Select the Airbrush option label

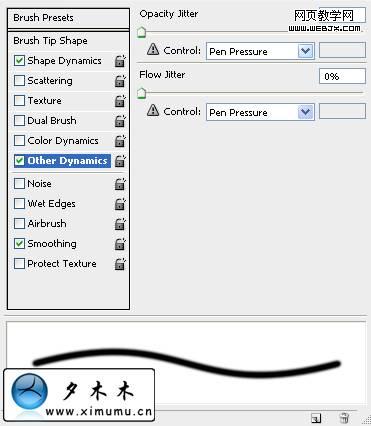click(47, 224)
